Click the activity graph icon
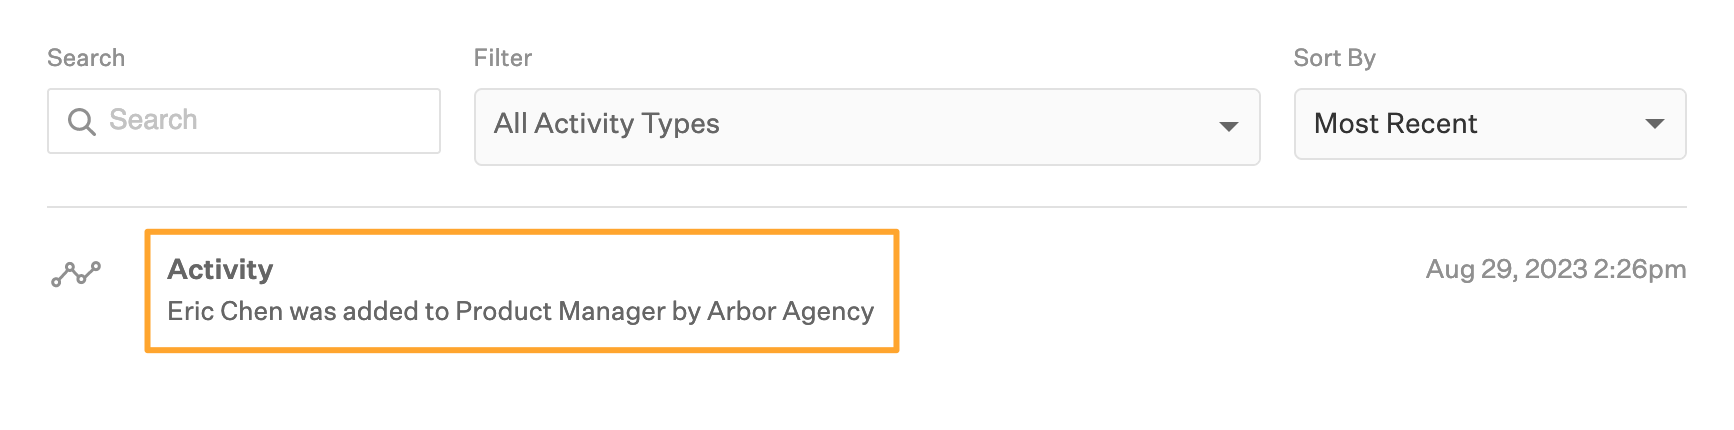 point(76,274)
